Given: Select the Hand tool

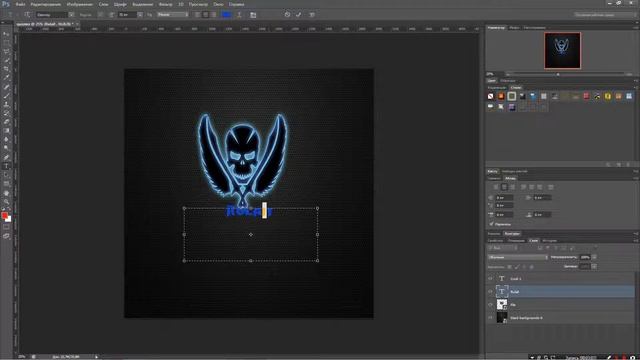Looking at the screenshot, I should (6, 193).
